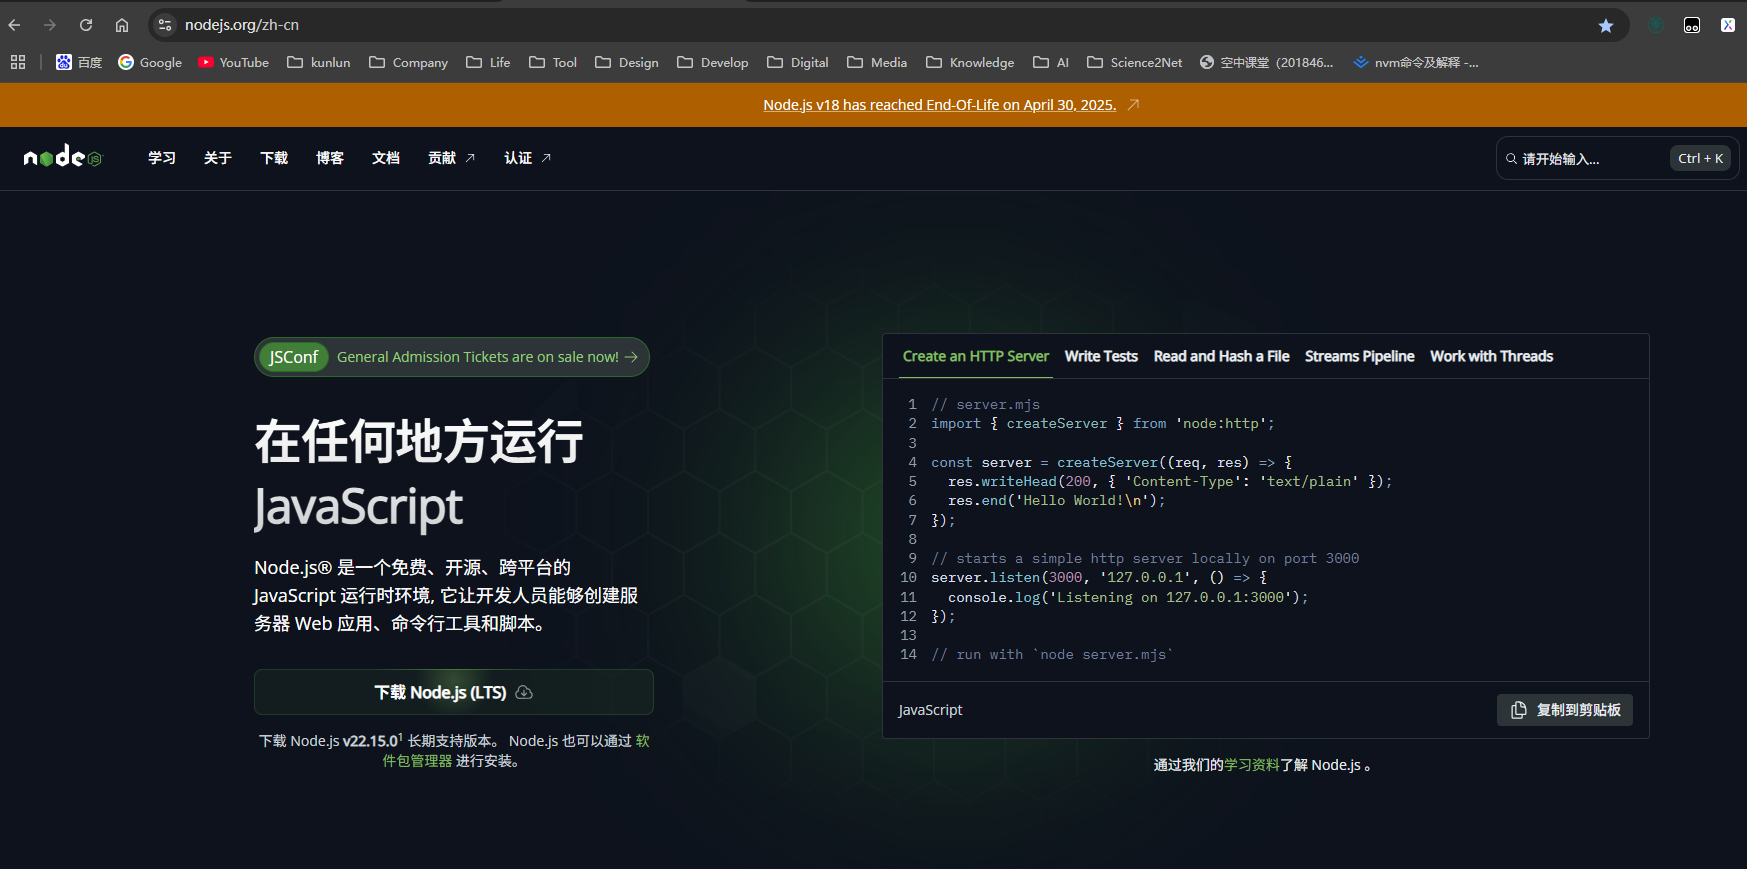Open the 博客 navigation item
The image size is (1747, 869).
pos(330,158)
